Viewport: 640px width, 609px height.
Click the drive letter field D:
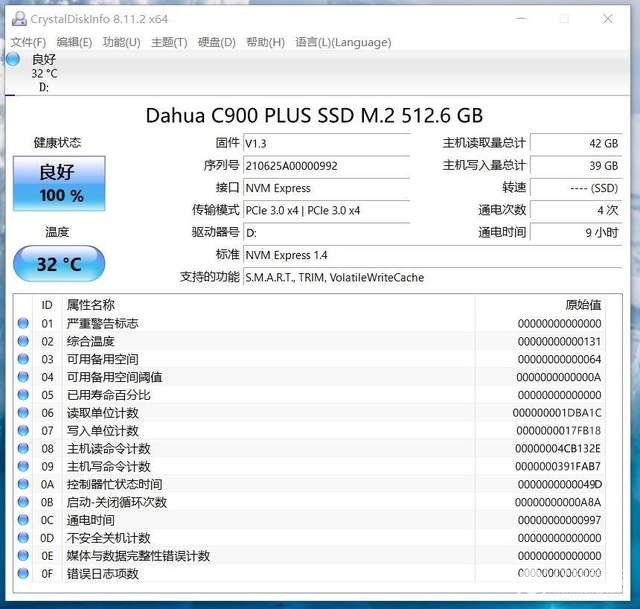coord(327,233)
